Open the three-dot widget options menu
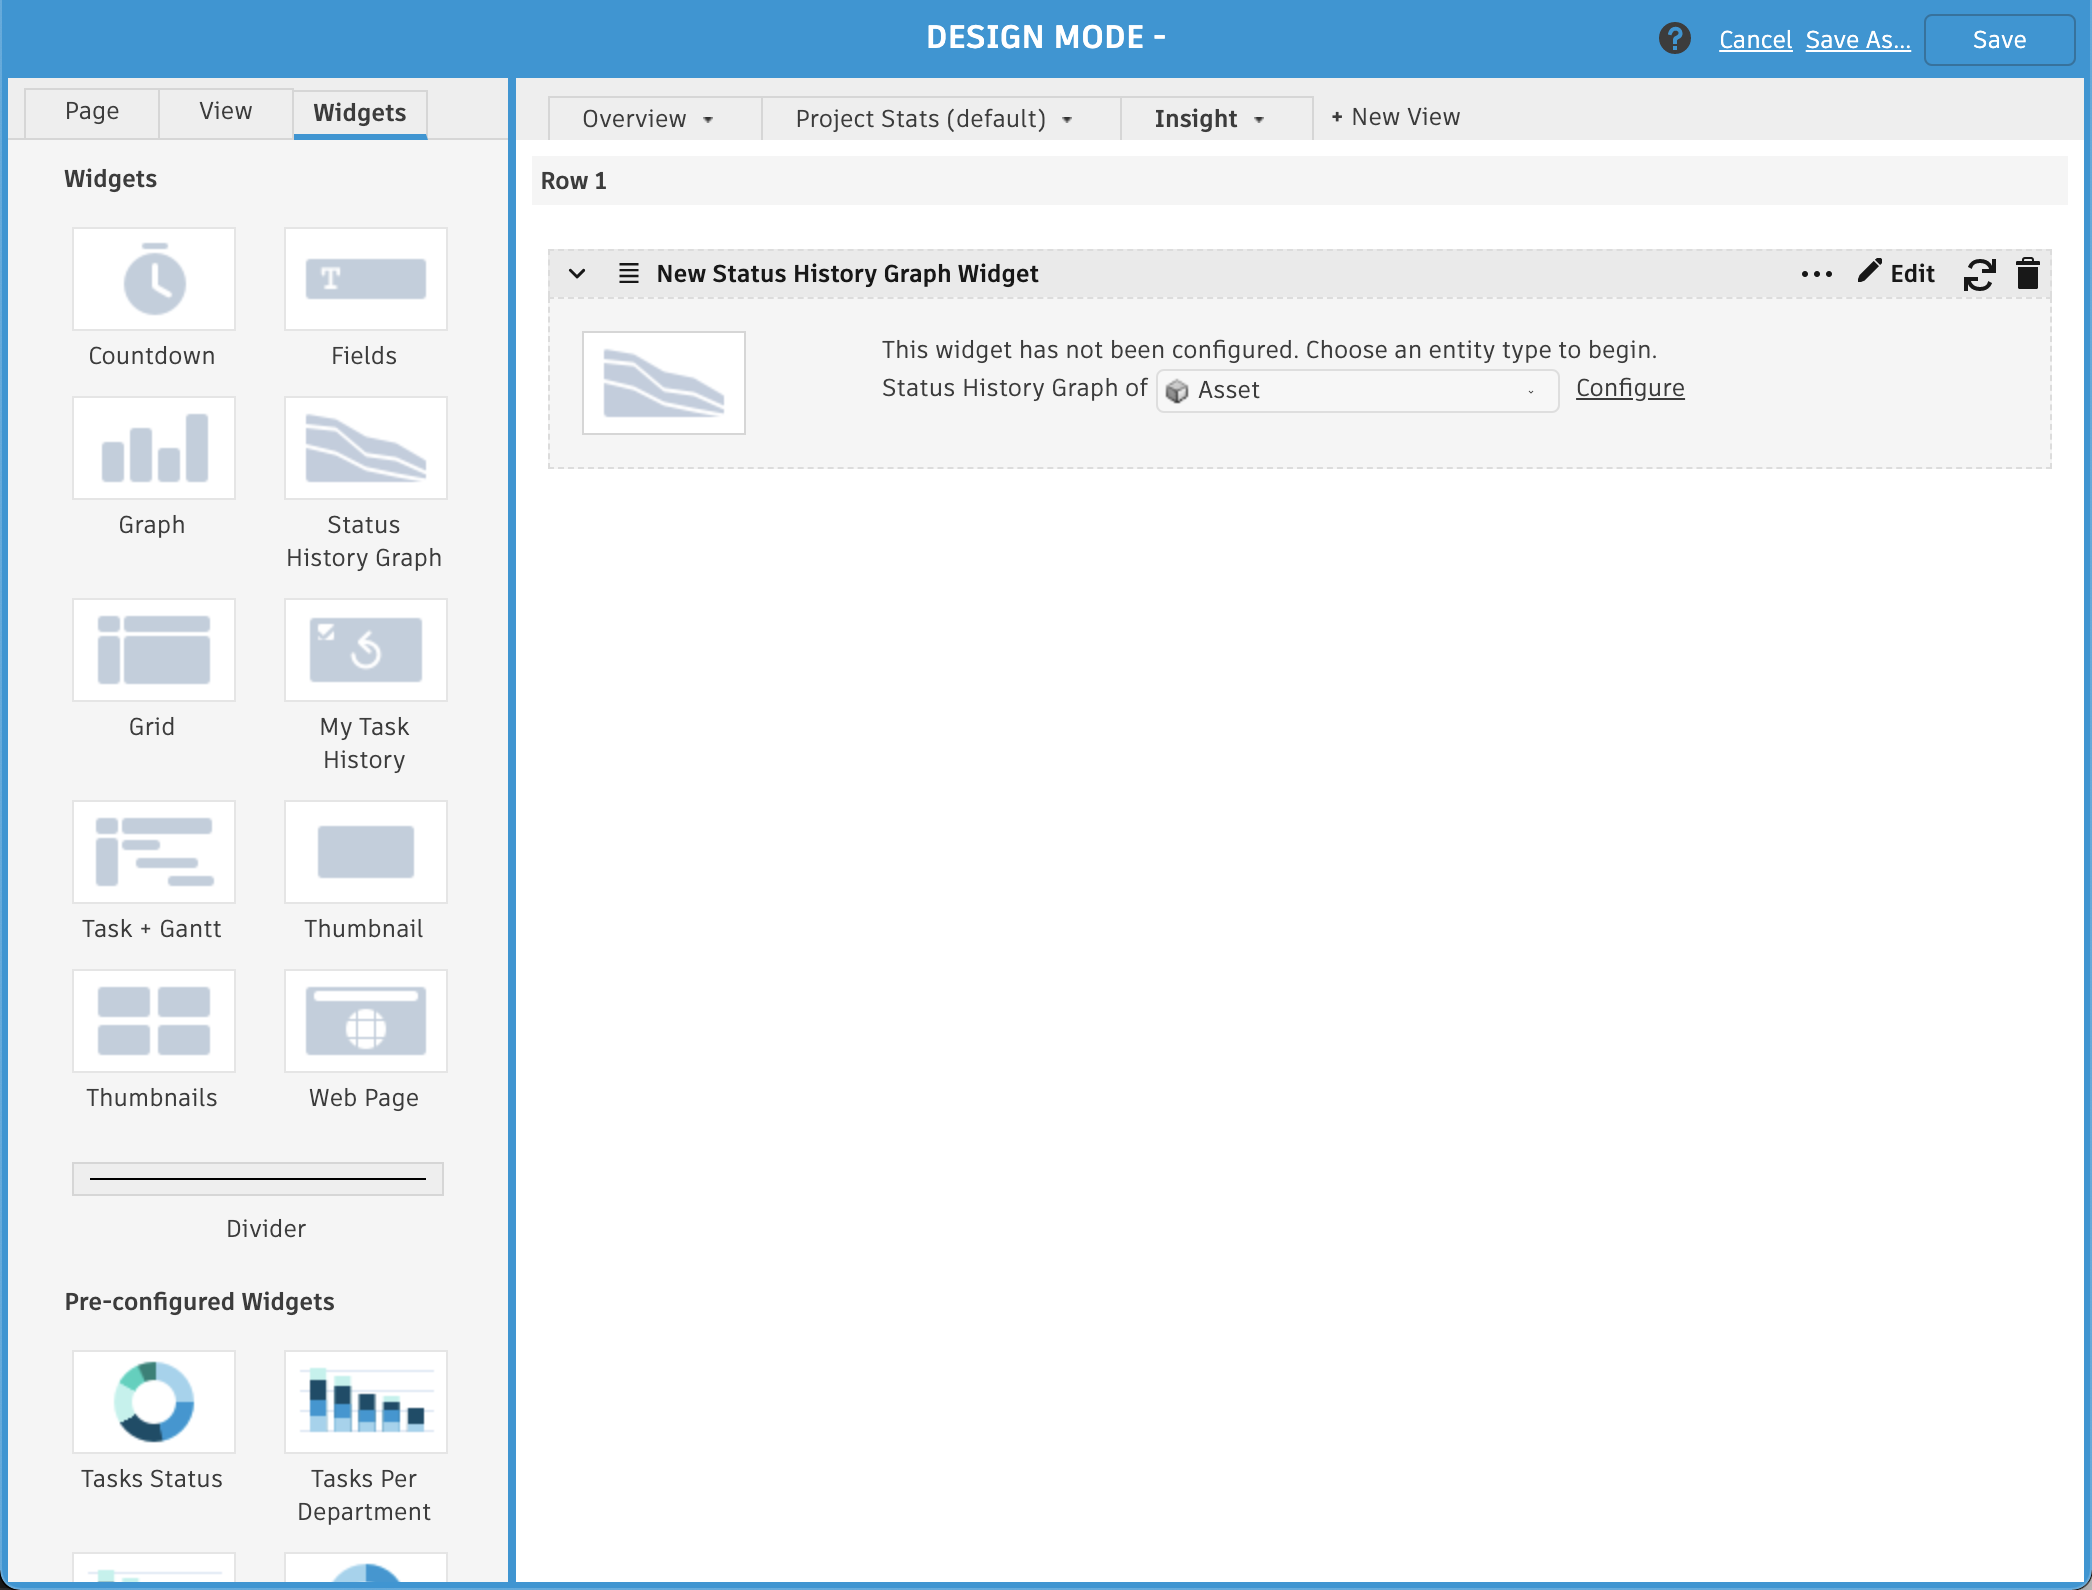This screenshot has height=1590, width=2092. tap(1816, 274)
